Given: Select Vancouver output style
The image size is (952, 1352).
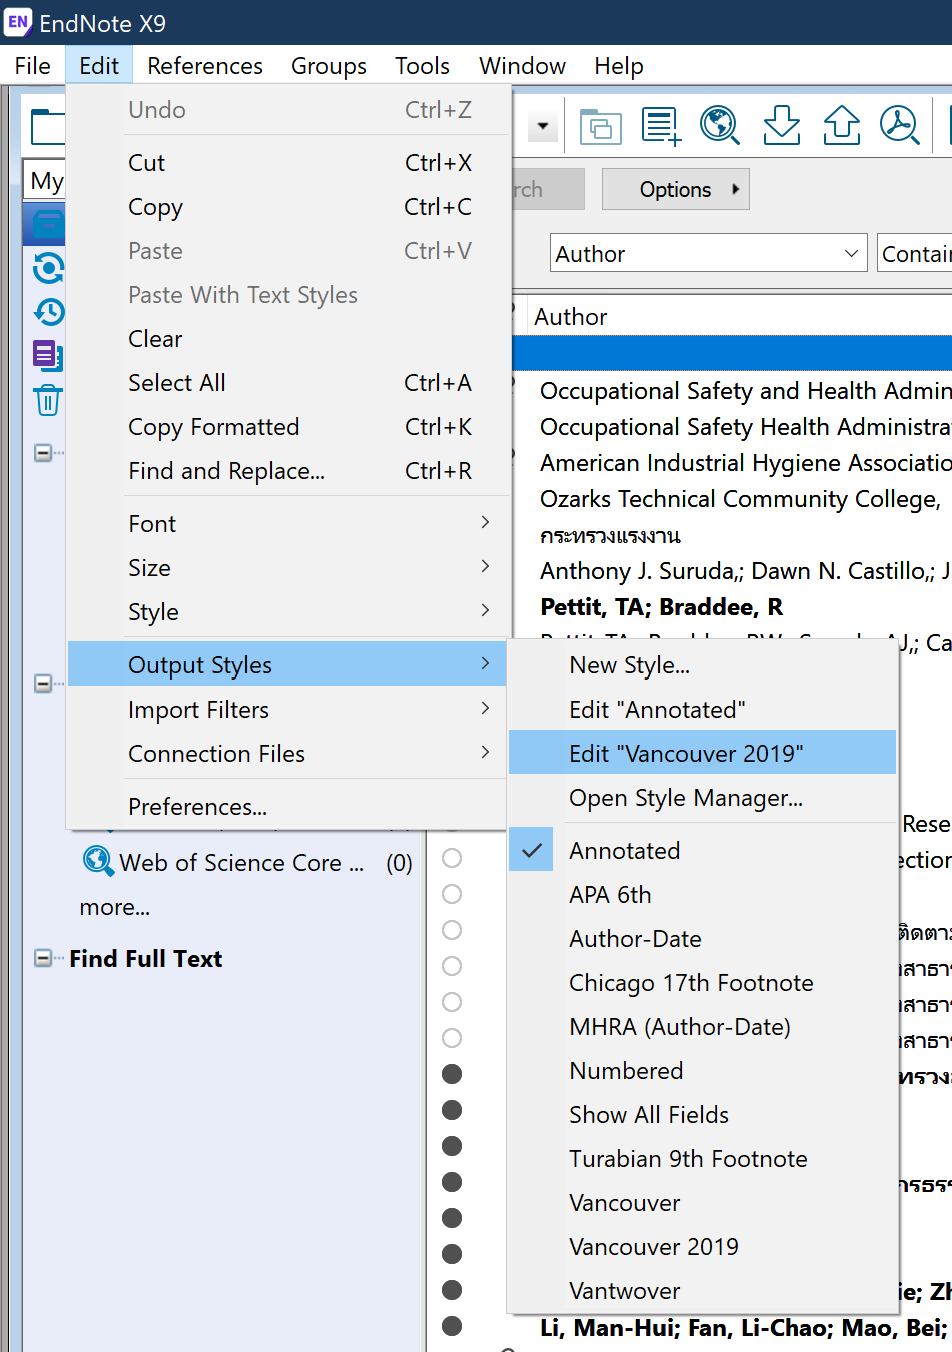Looking at the screenshot, I should pos(702,1203).
